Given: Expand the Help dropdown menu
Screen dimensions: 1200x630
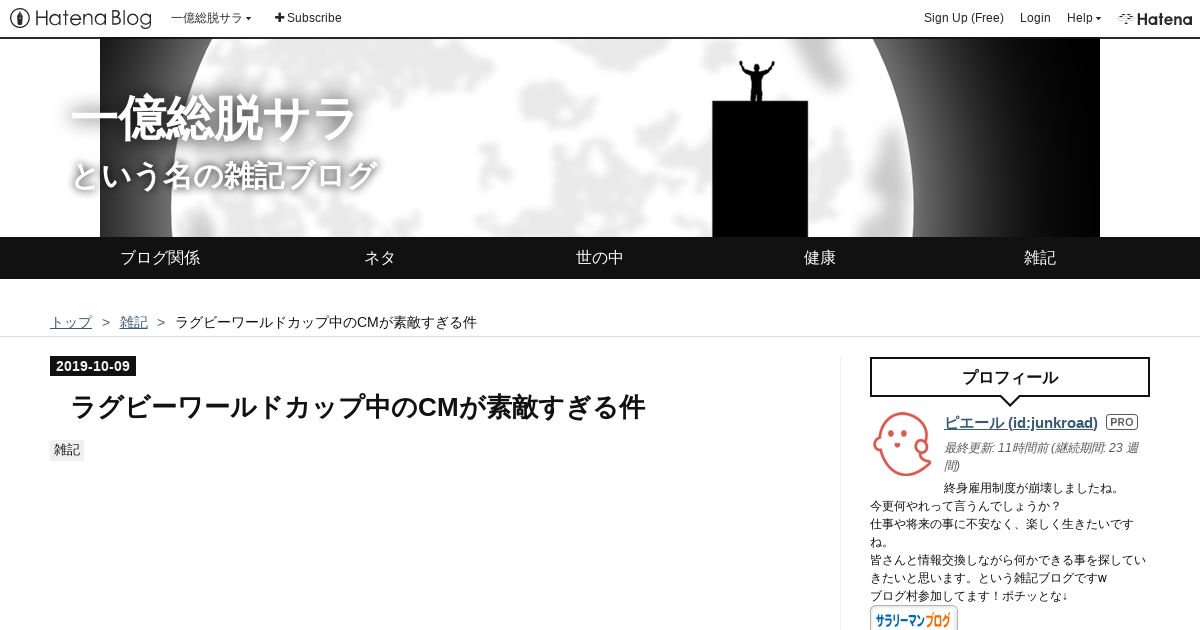Looking at the screenshot, I should point(1084,18).
